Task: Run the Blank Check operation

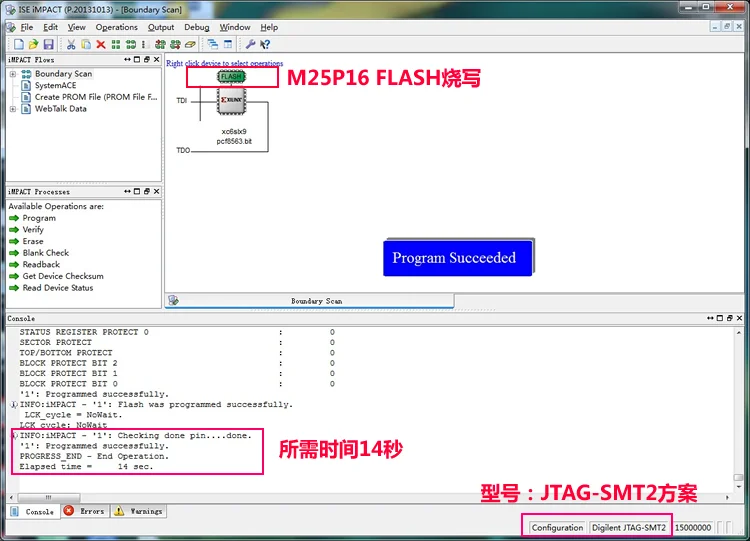Action: pos(45,253)
